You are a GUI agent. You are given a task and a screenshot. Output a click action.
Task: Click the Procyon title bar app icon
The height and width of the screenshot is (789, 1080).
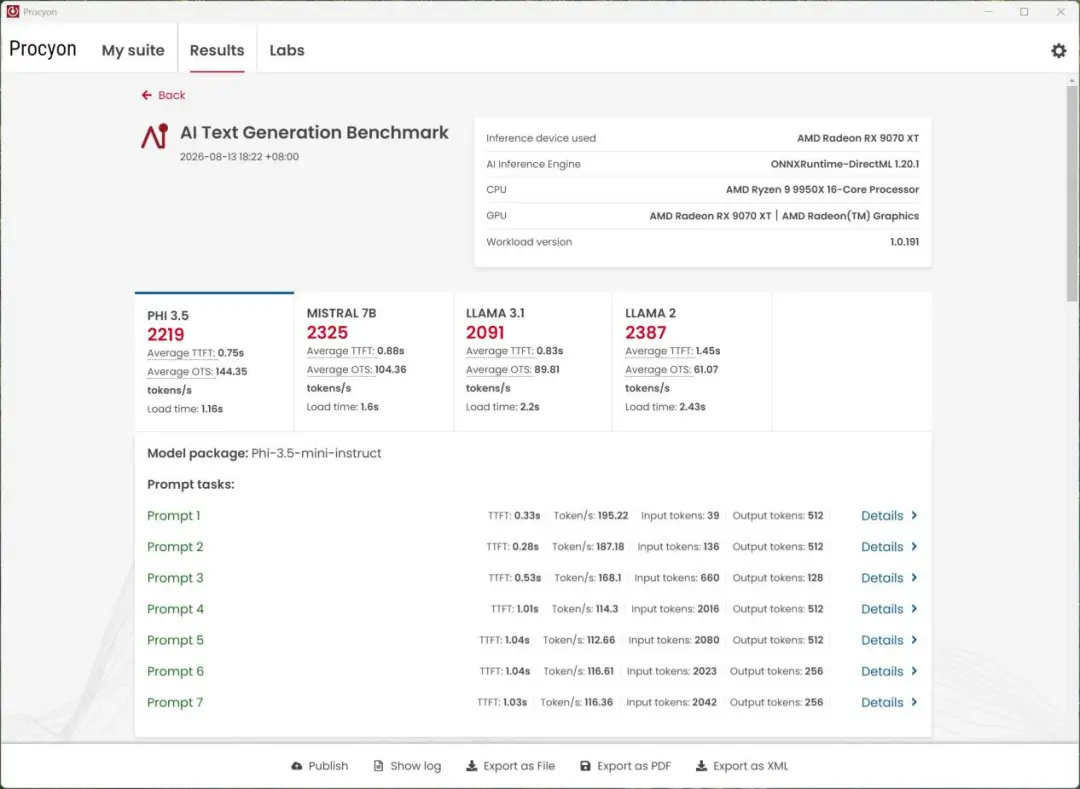(x=12, y=11)
